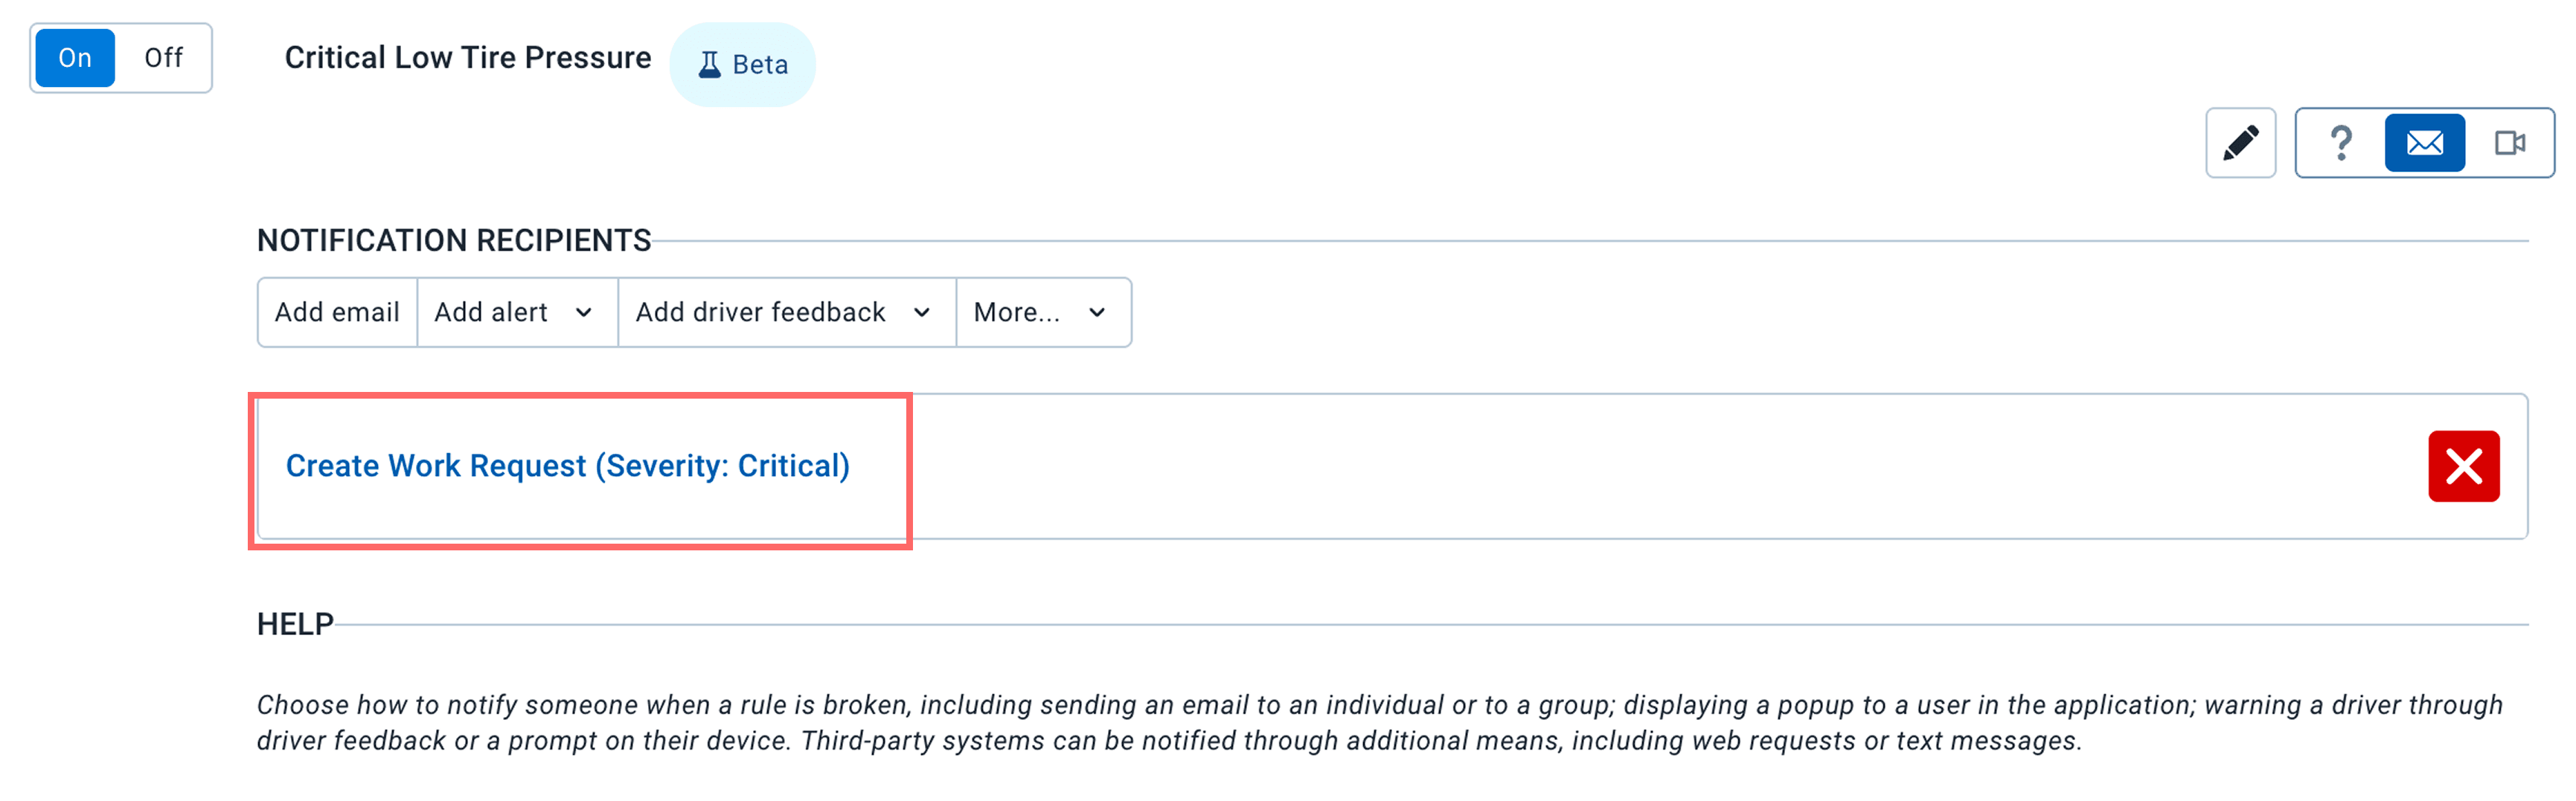Click the Add email button
This screenshot has width=2576, height=801.
[x=337, y=312]
